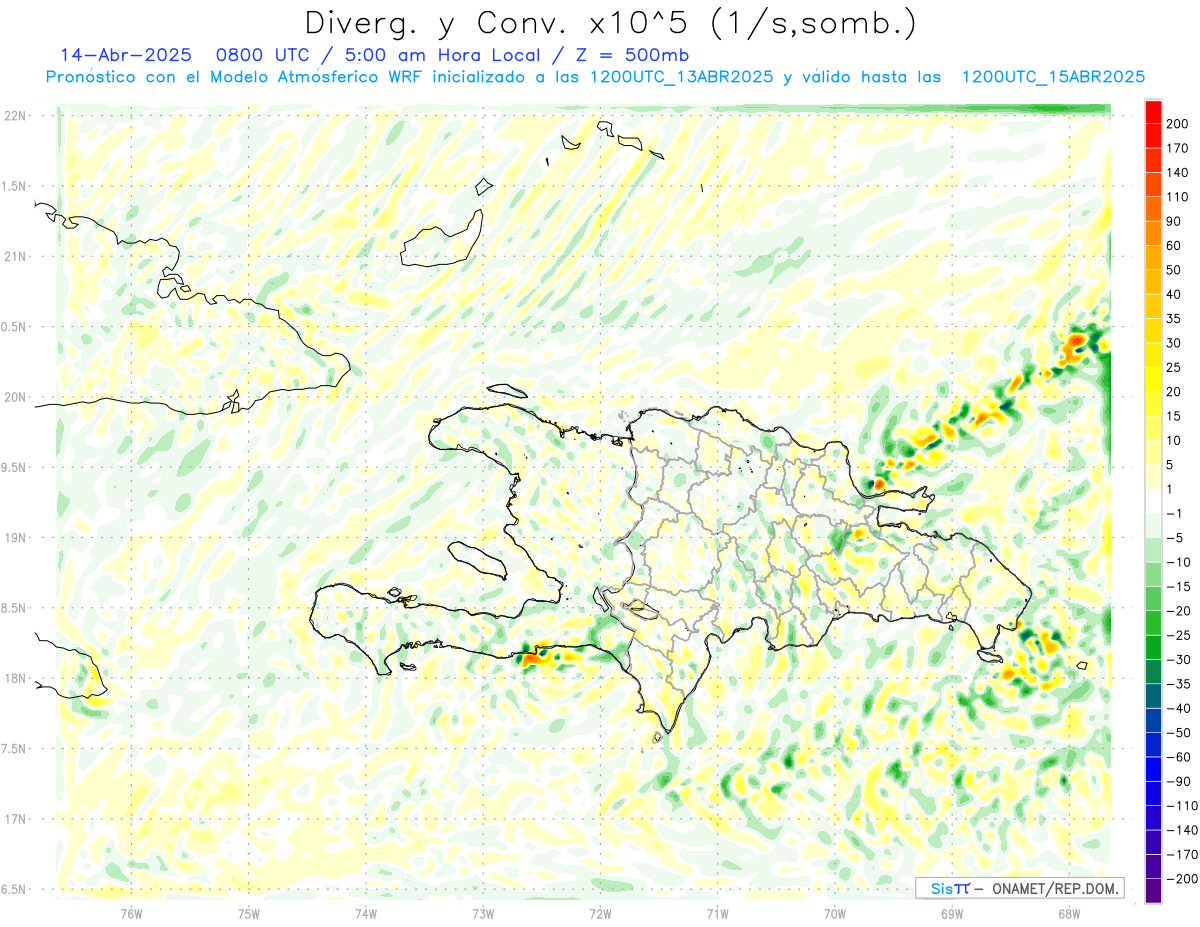Click the positive '170' color scale label

1177,148
